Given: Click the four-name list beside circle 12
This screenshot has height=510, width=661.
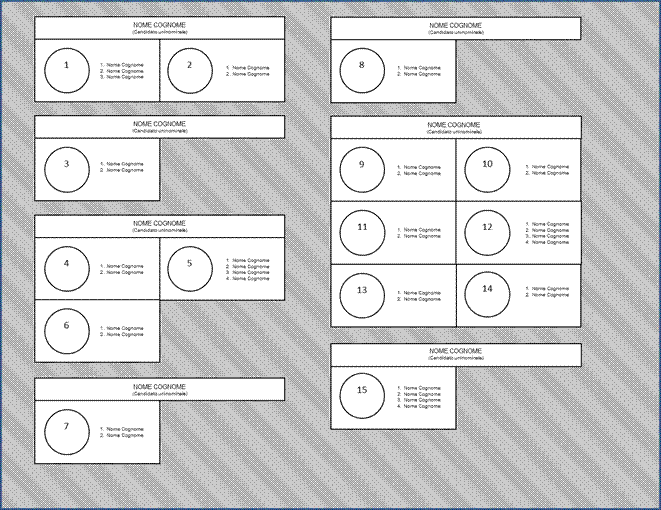Looking at the screenshot, I should 547,233.
